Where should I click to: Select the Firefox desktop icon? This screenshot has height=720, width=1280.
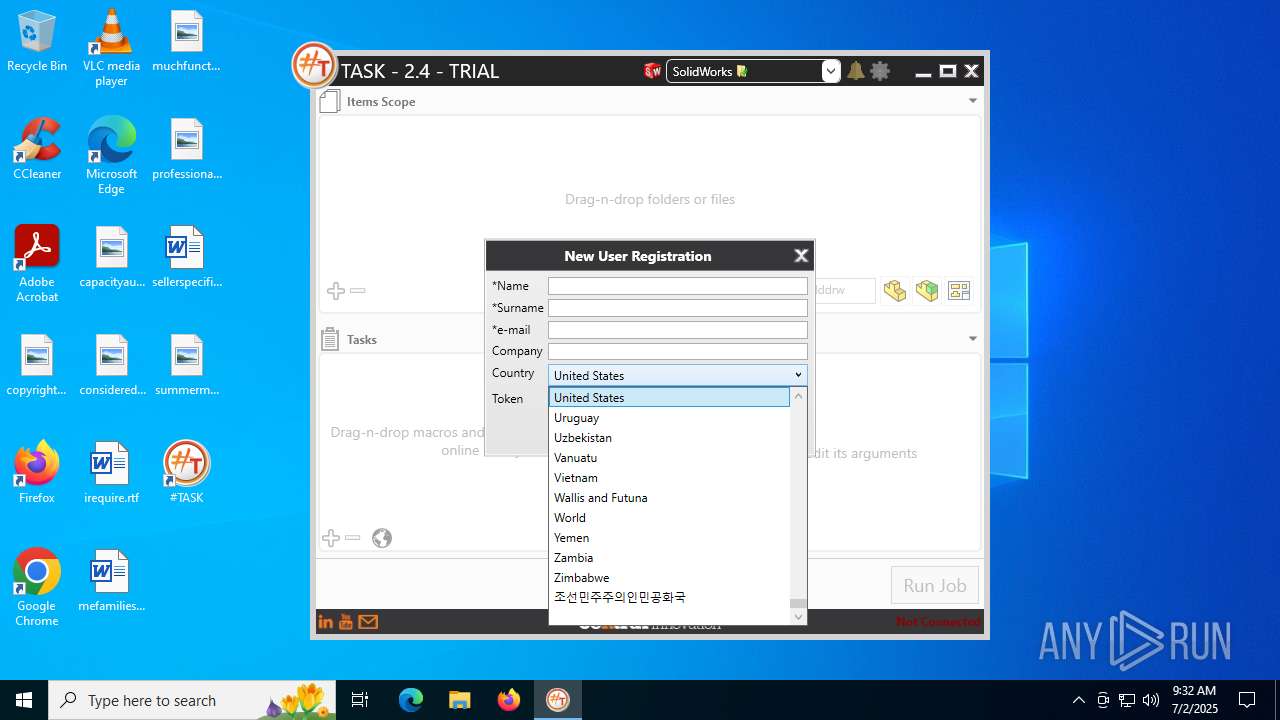(x=37, y=473)
